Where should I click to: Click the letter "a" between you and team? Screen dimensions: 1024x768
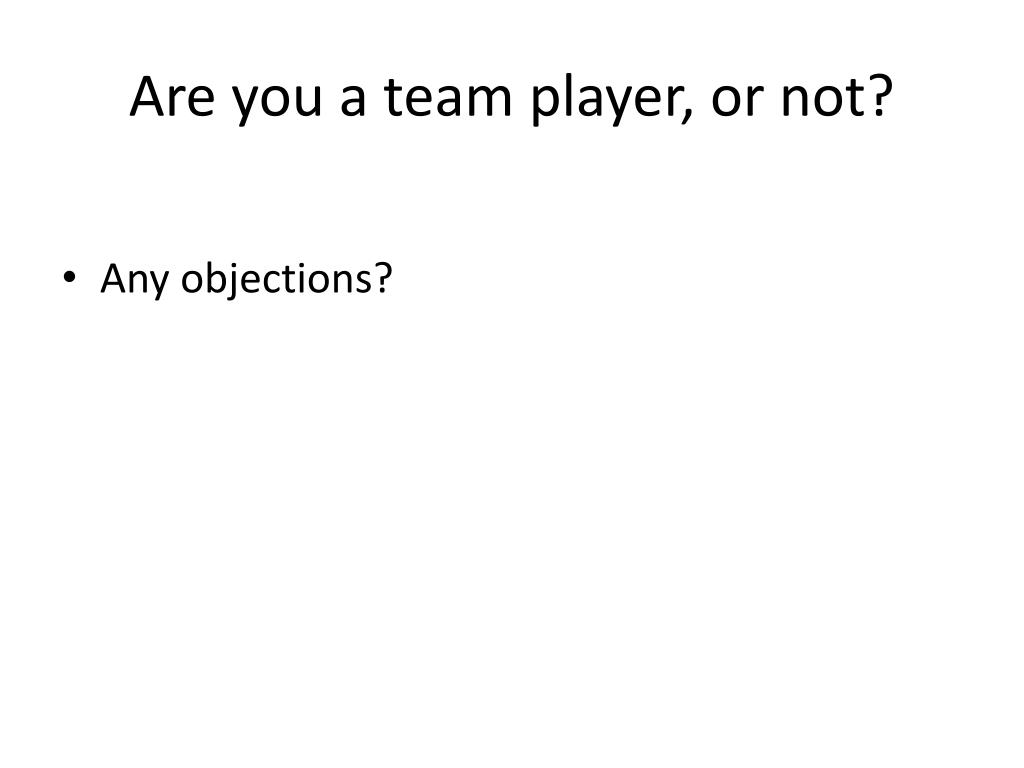[353, 101]
